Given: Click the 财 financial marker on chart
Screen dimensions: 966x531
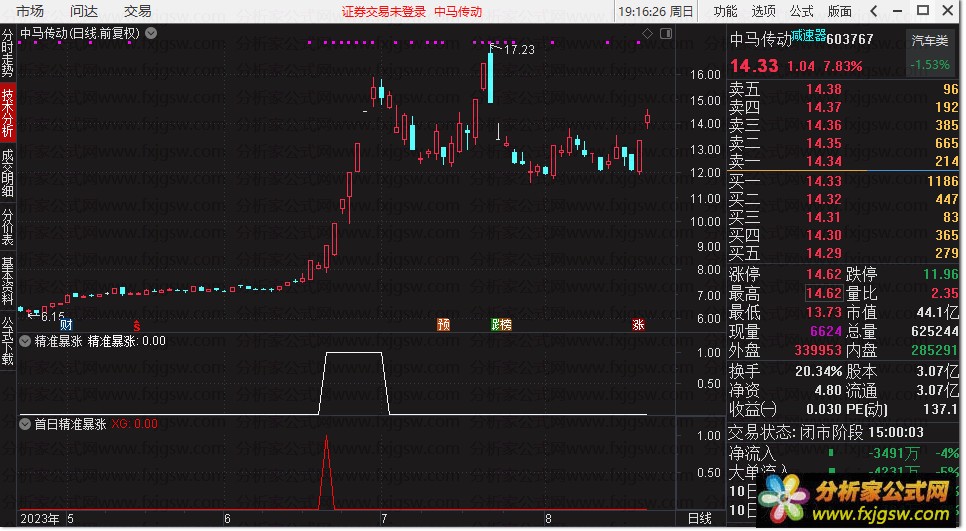Looking at the screenshot, I should coord(67,325).
